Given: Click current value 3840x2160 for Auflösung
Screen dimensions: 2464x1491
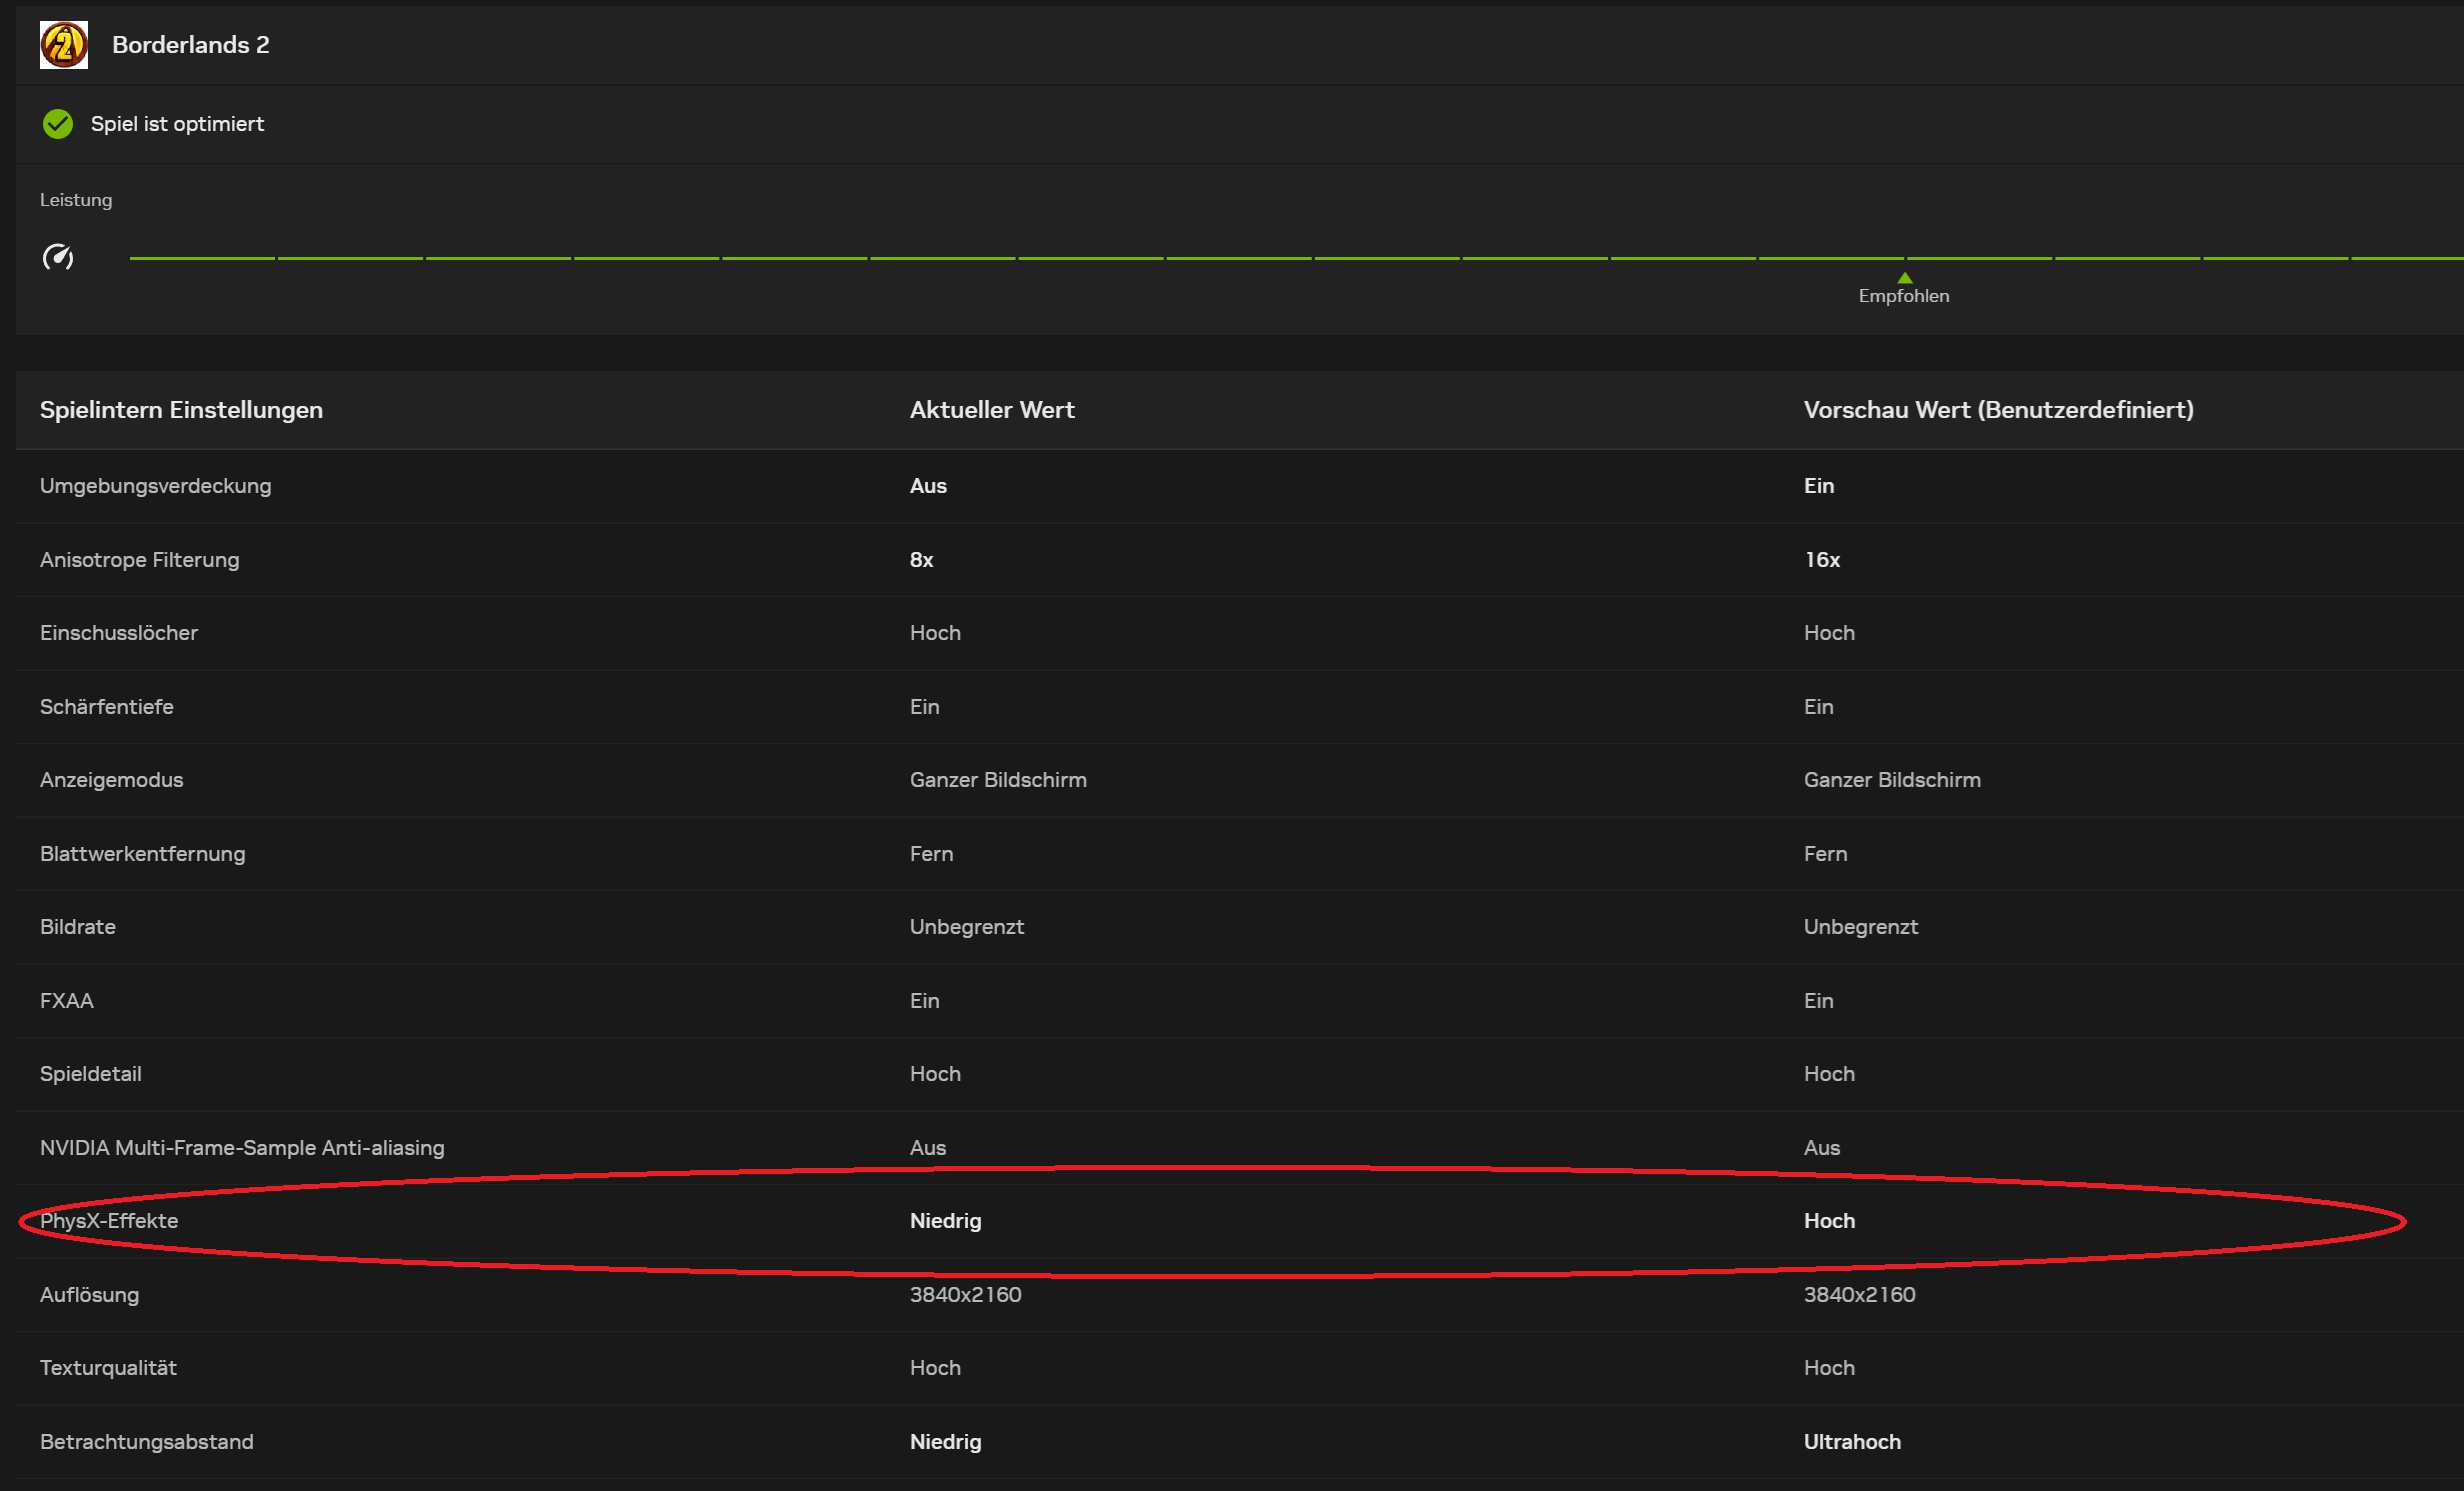Looking at the screenshot, I should tap(966, 1295).
